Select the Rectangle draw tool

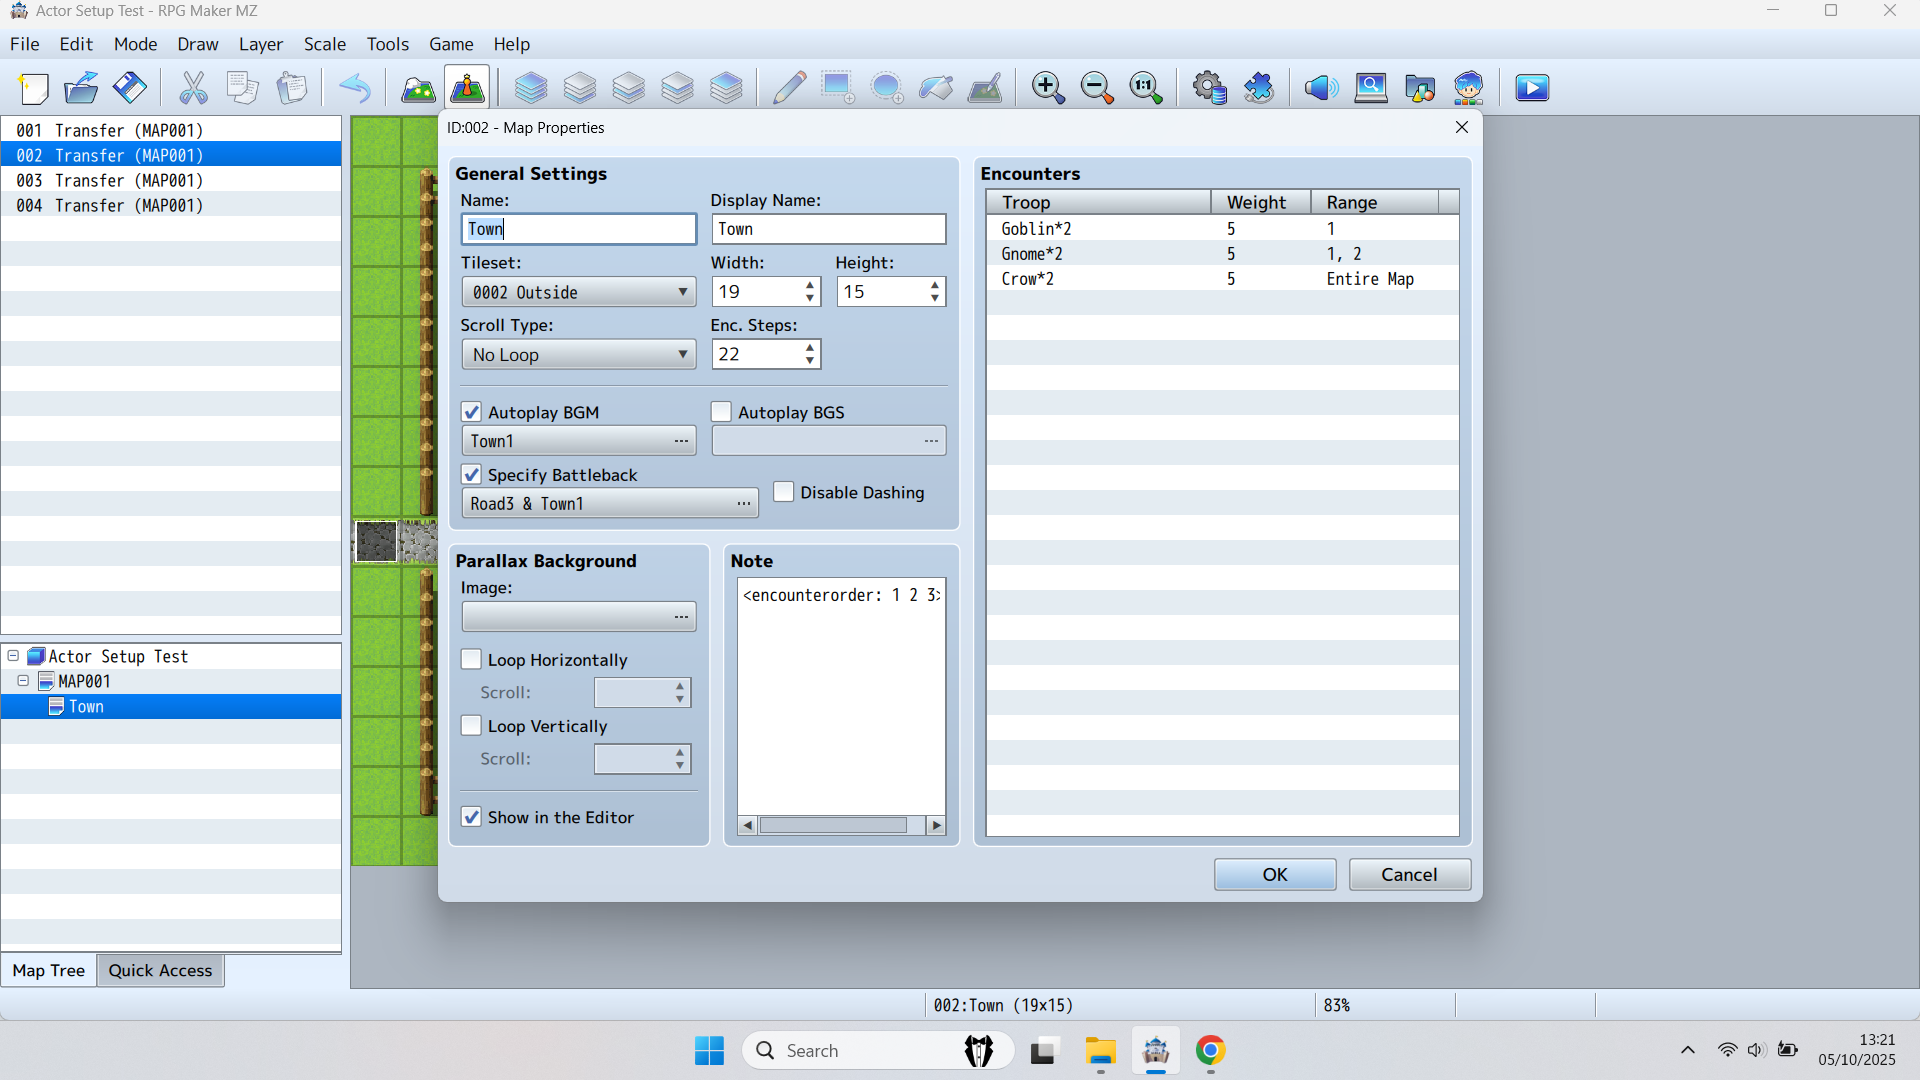pos(838,88)
